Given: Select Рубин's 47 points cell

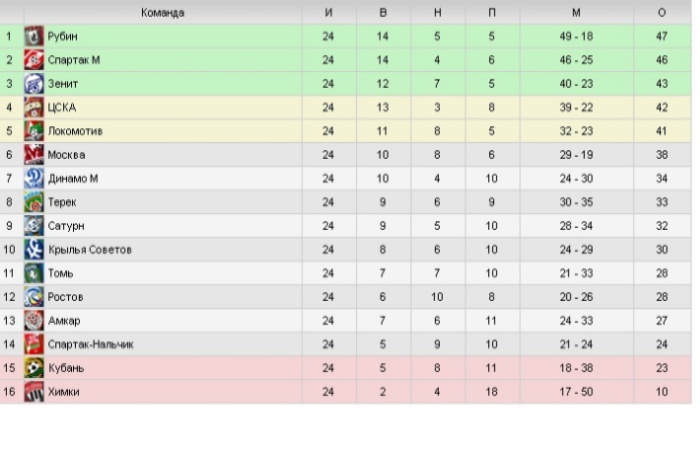Looking at the screenshot, I should [662, 37].
